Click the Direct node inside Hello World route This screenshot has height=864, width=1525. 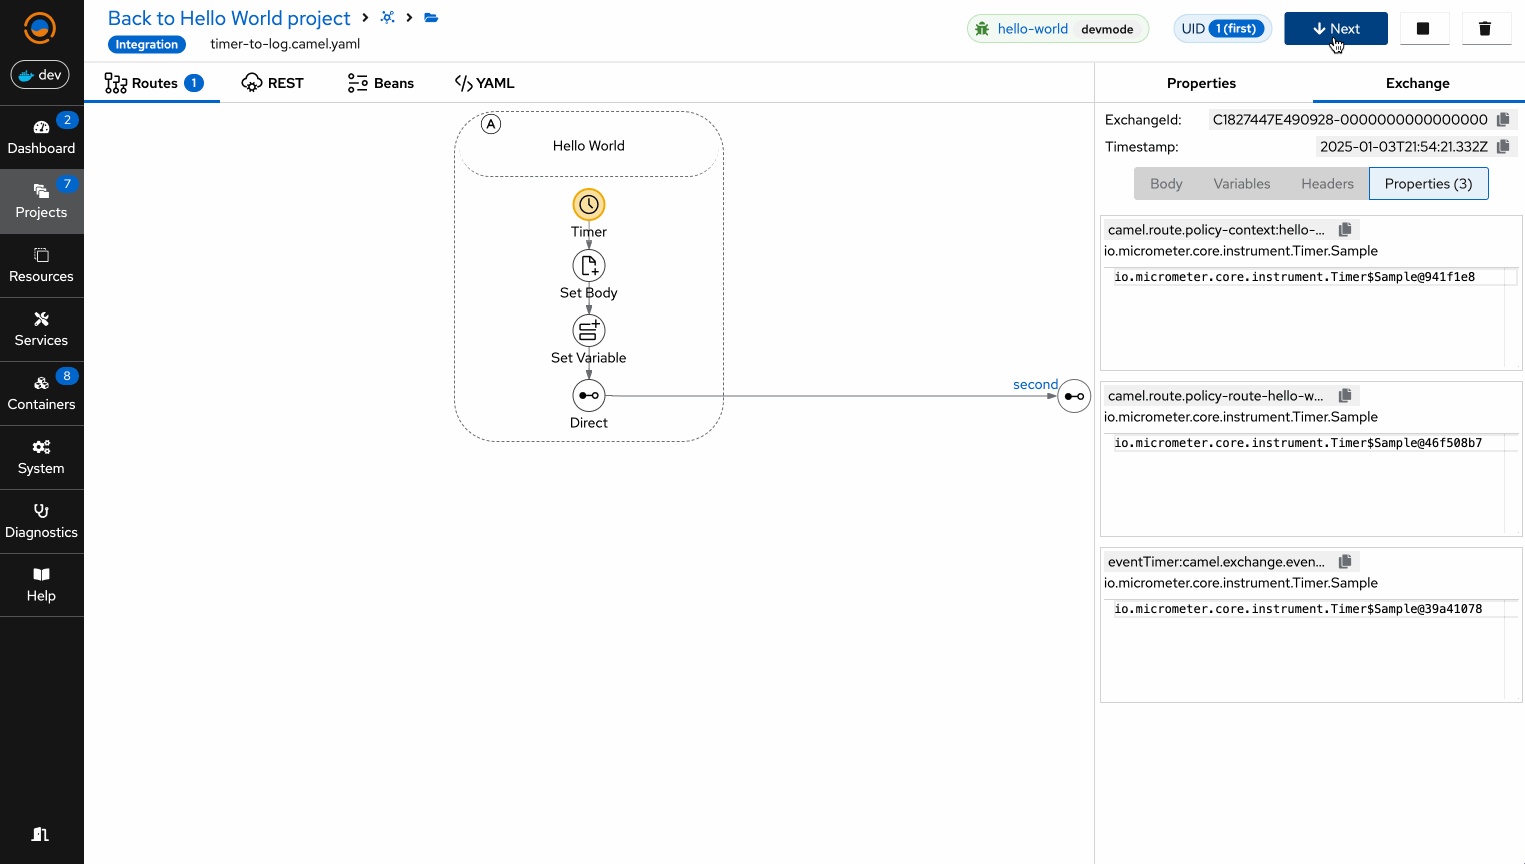tap(588, 396)
